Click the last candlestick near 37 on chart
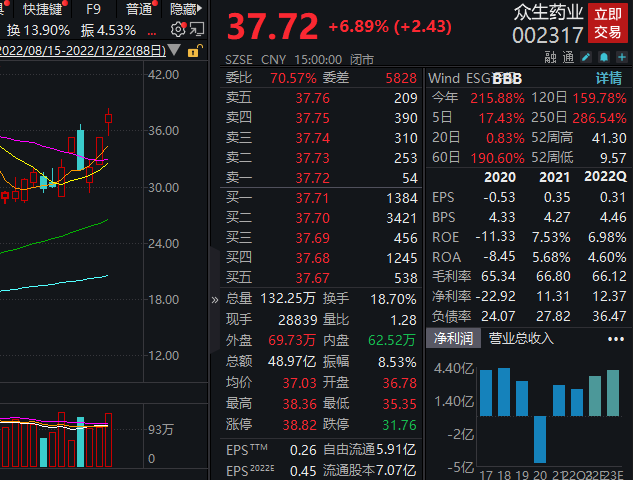This screenshot has width=633, height=480. [x=108, y=119]
